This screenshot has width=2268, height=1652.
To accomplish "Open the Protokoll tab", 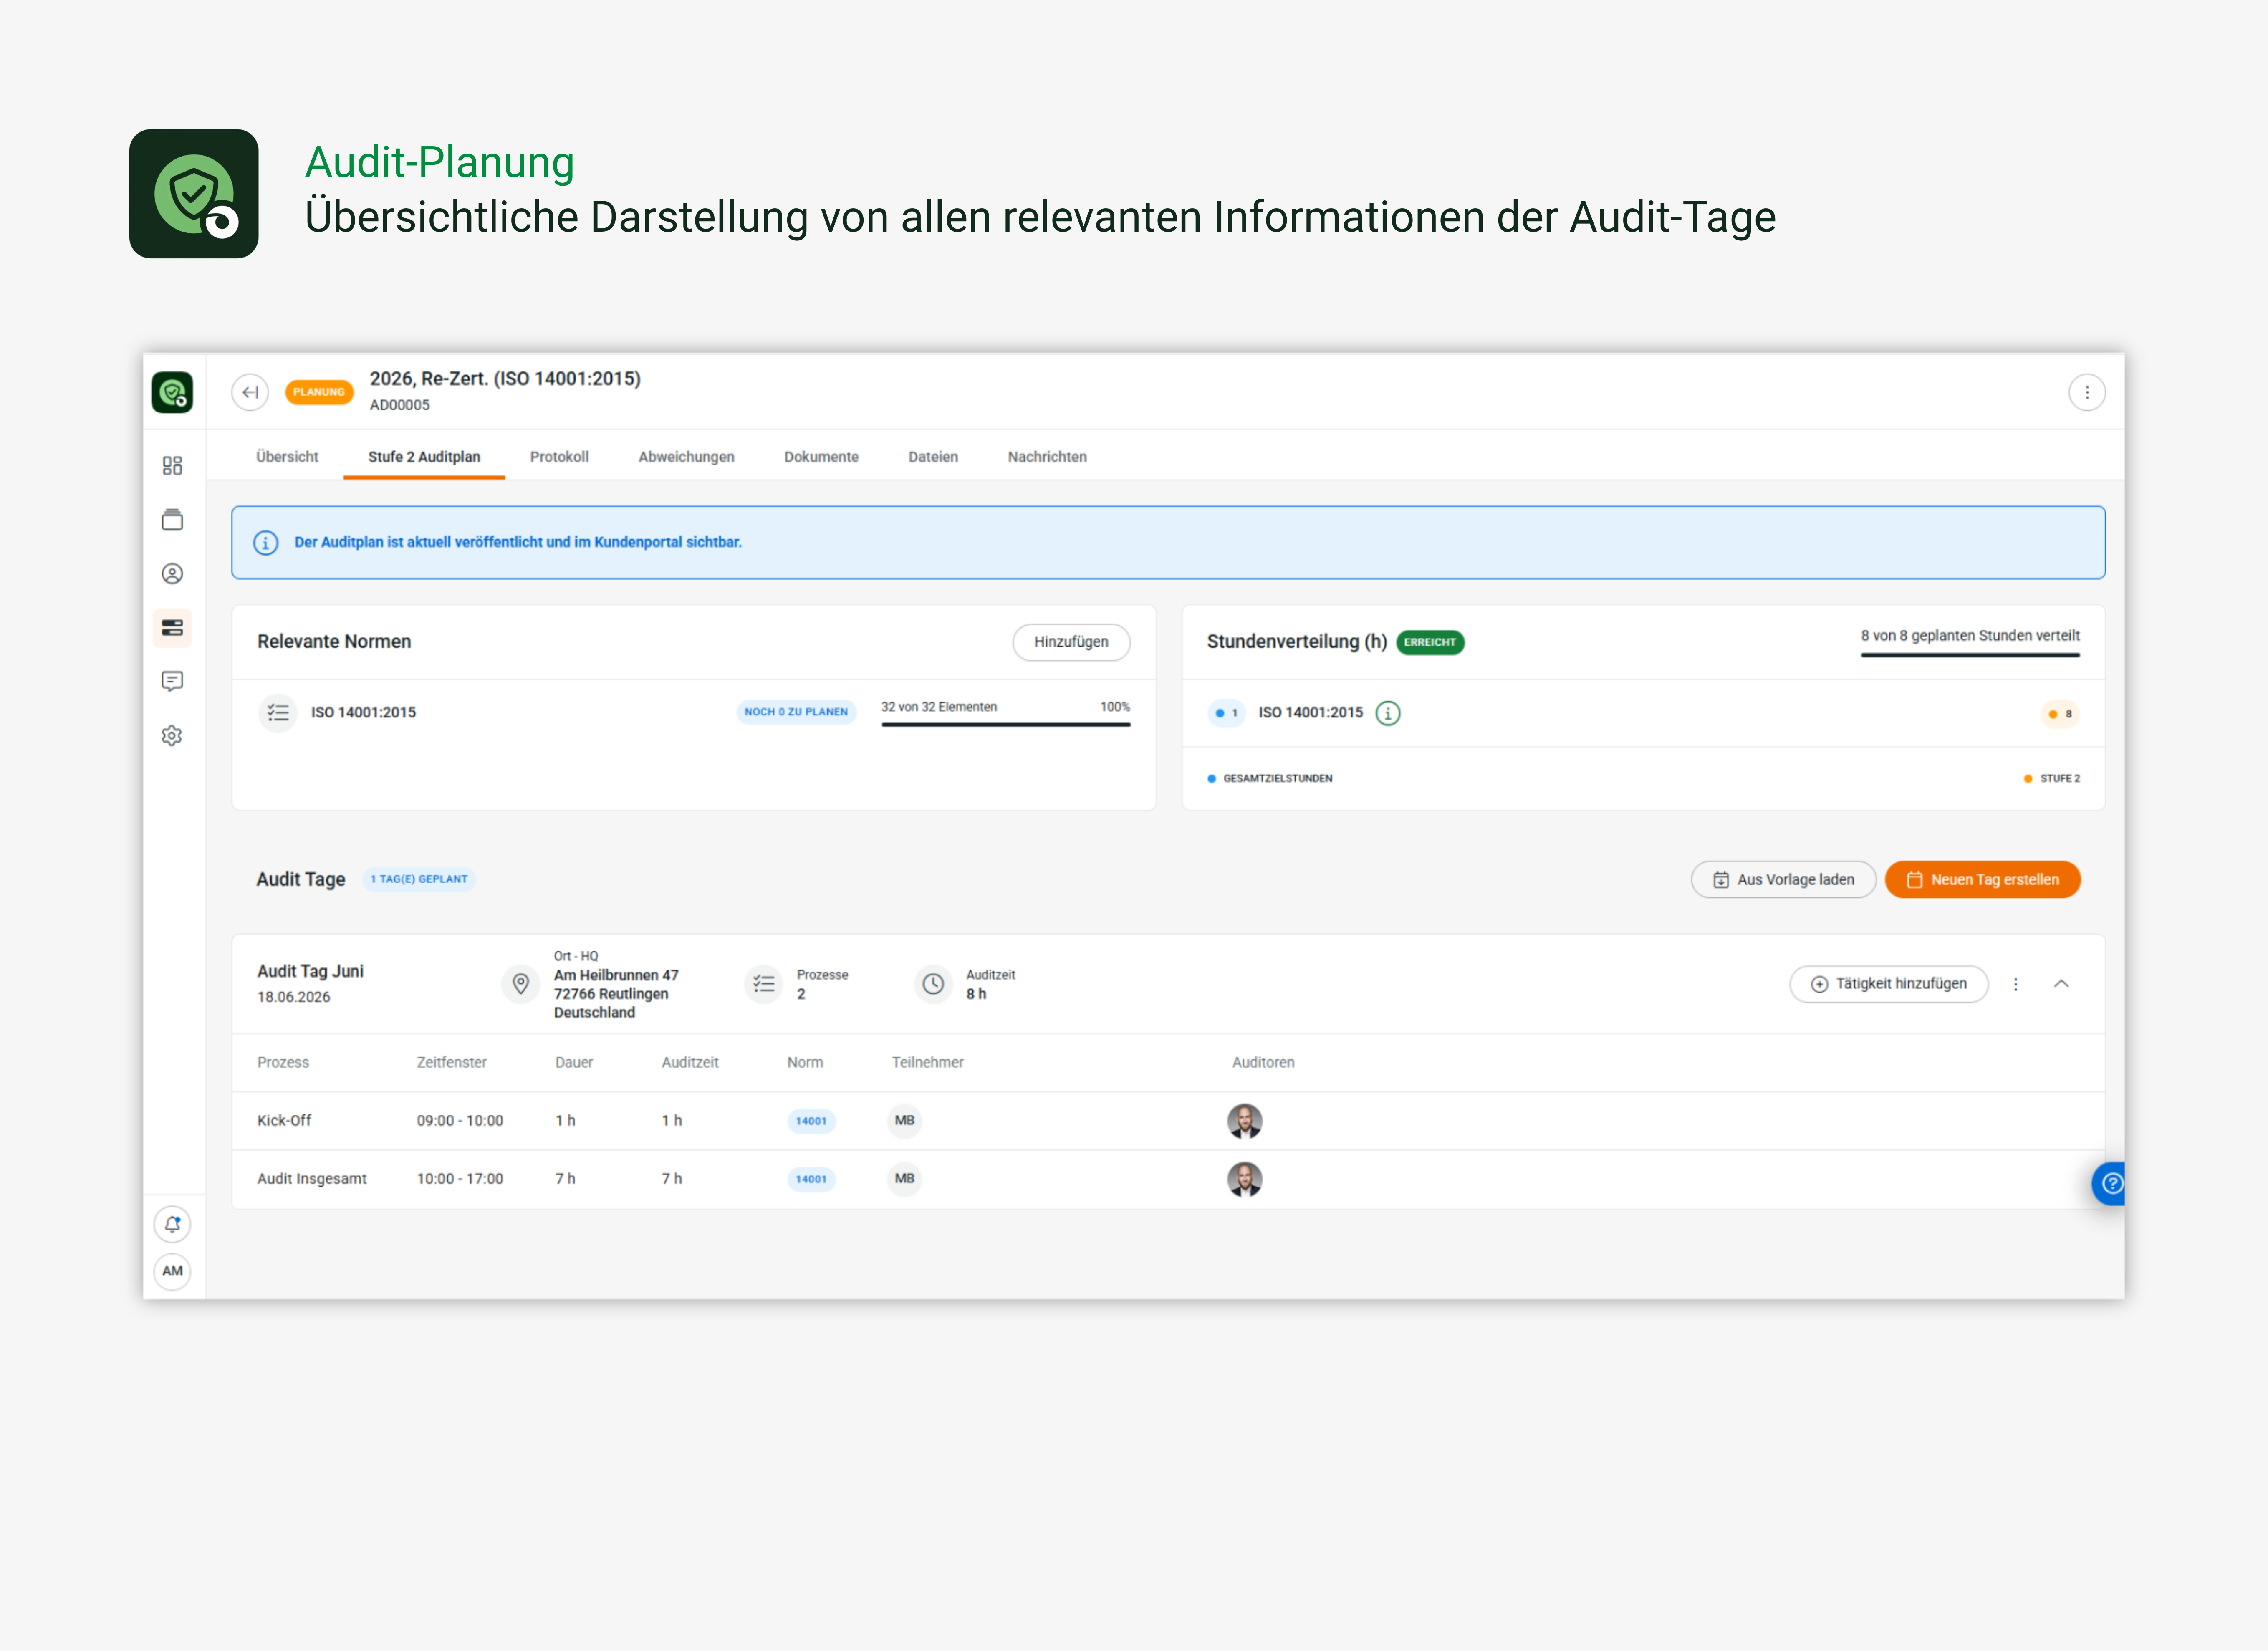I will [559, 457].
